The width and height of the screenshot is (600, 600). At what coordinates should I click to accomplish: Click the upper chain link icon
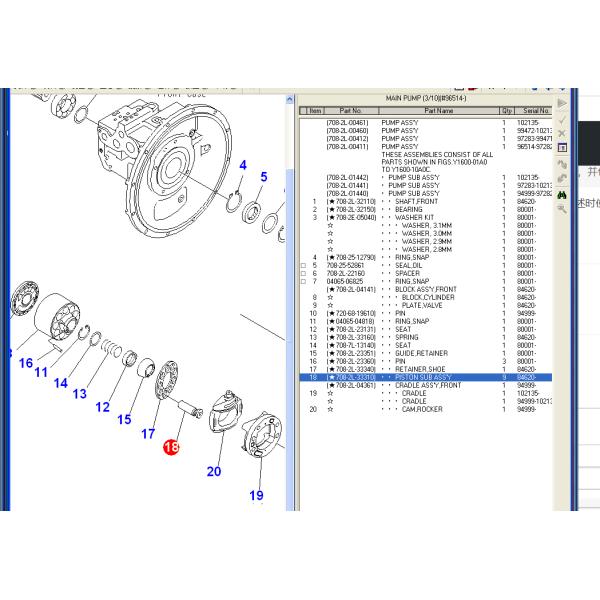tap(562, 163)
